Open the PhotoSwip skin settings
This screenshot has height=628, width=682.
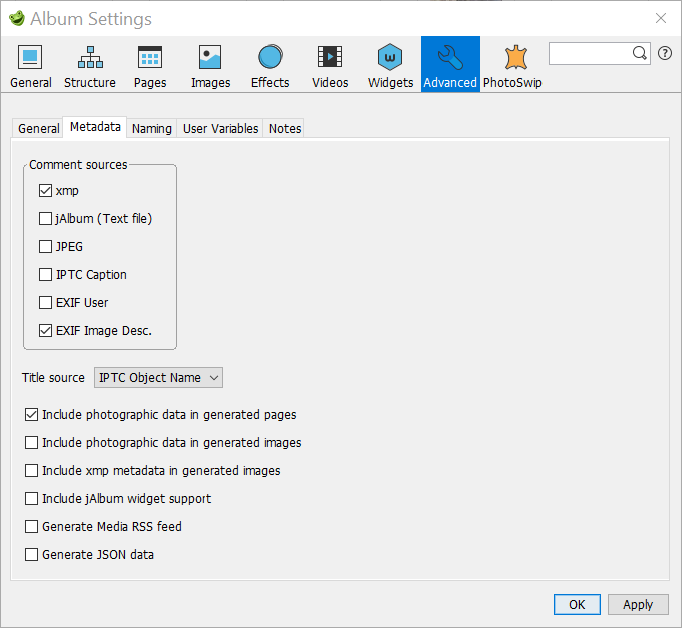[512, 66]
